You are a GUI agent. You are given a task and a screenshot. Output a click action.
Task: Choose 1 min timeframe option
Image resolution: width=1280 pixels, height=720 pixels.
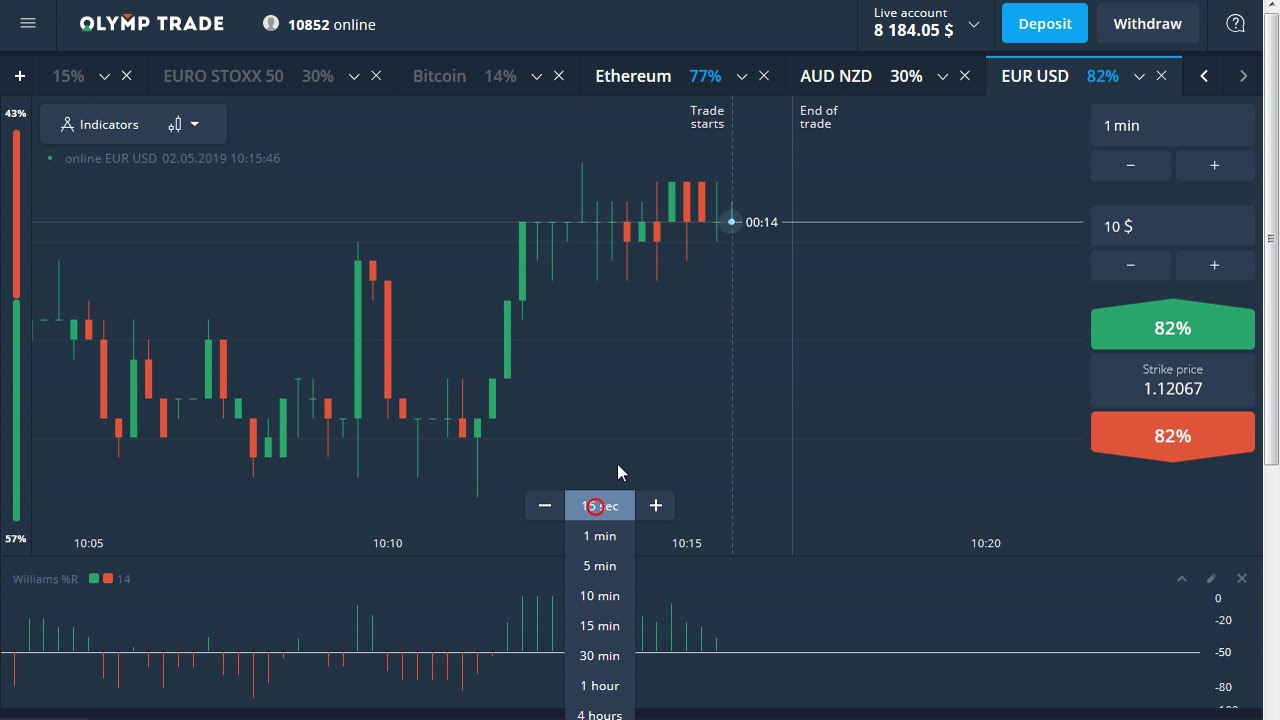click(600, 536)
